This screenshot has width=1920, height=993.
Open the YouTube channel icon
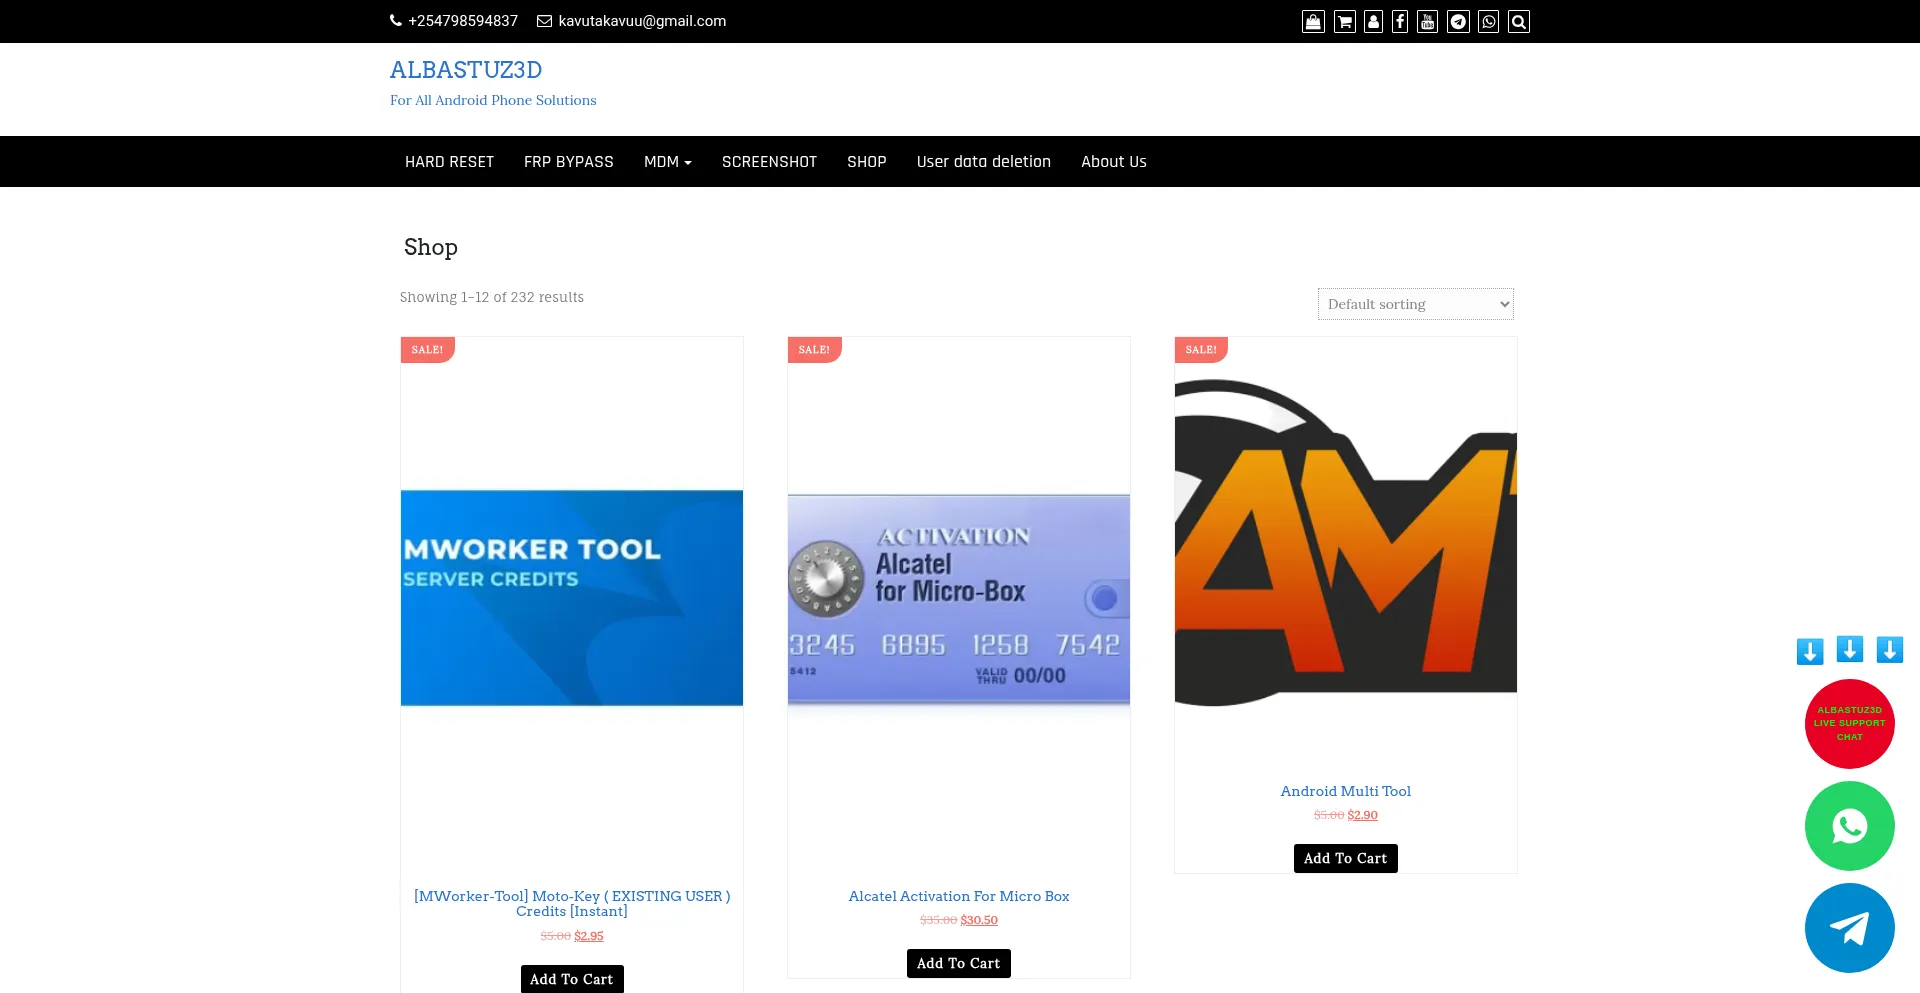pos(1428,22)
